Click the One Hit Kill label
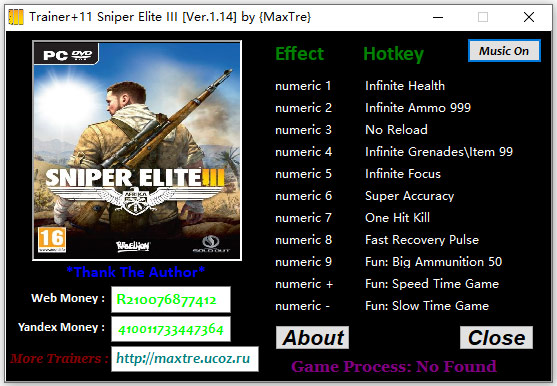The width and height of the screenshot is (557, 386). click(398, 218)
